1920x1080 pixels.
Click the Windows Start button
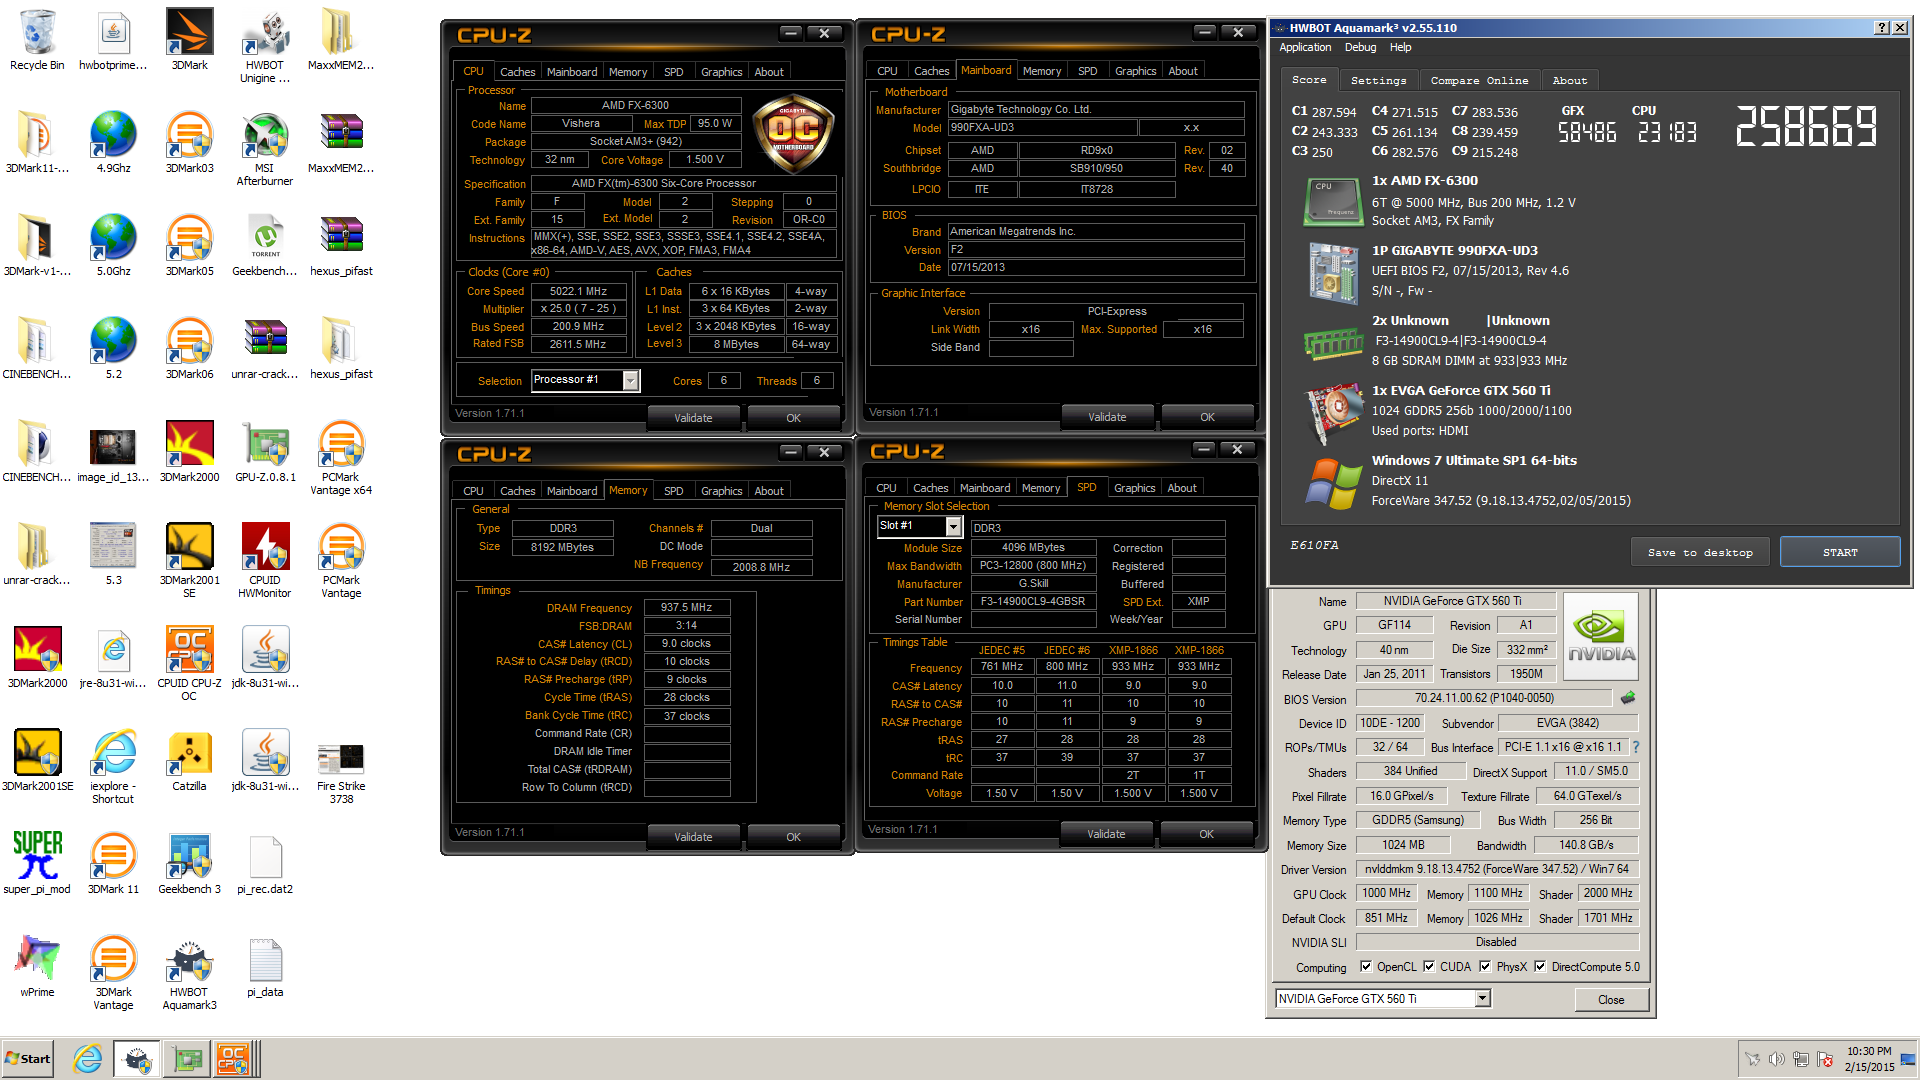[x=28, y=1059]
